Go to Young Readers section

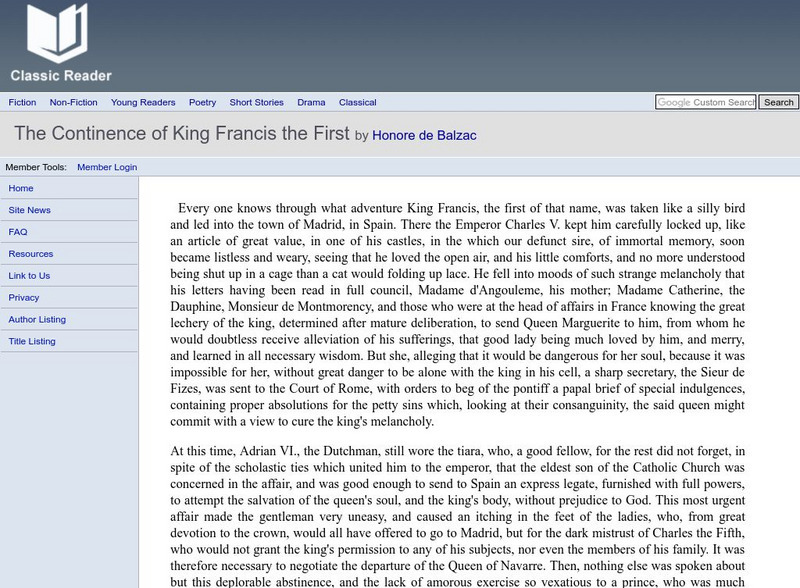(143, 102)
